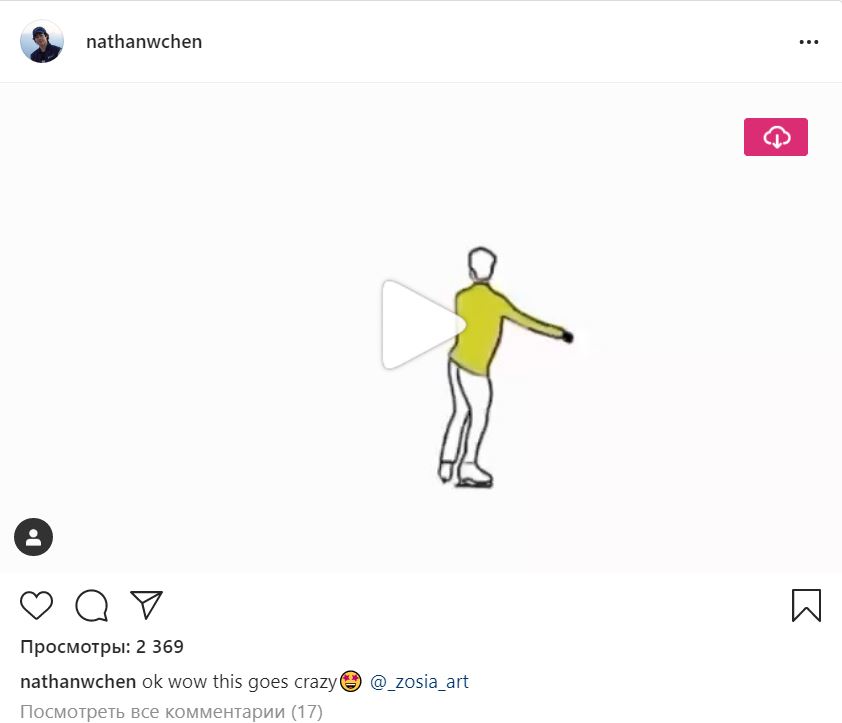Click the nathanwchen username in the caption
Screen dimensions: 842x723
pos(78,682)
